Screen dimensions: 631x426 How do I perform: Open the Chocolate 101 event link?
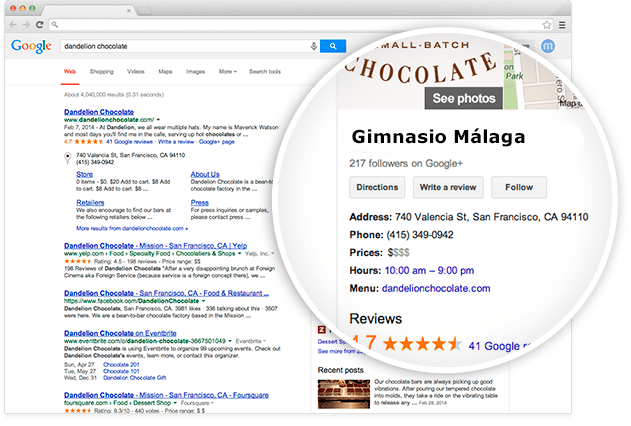(x=121, y=371)
